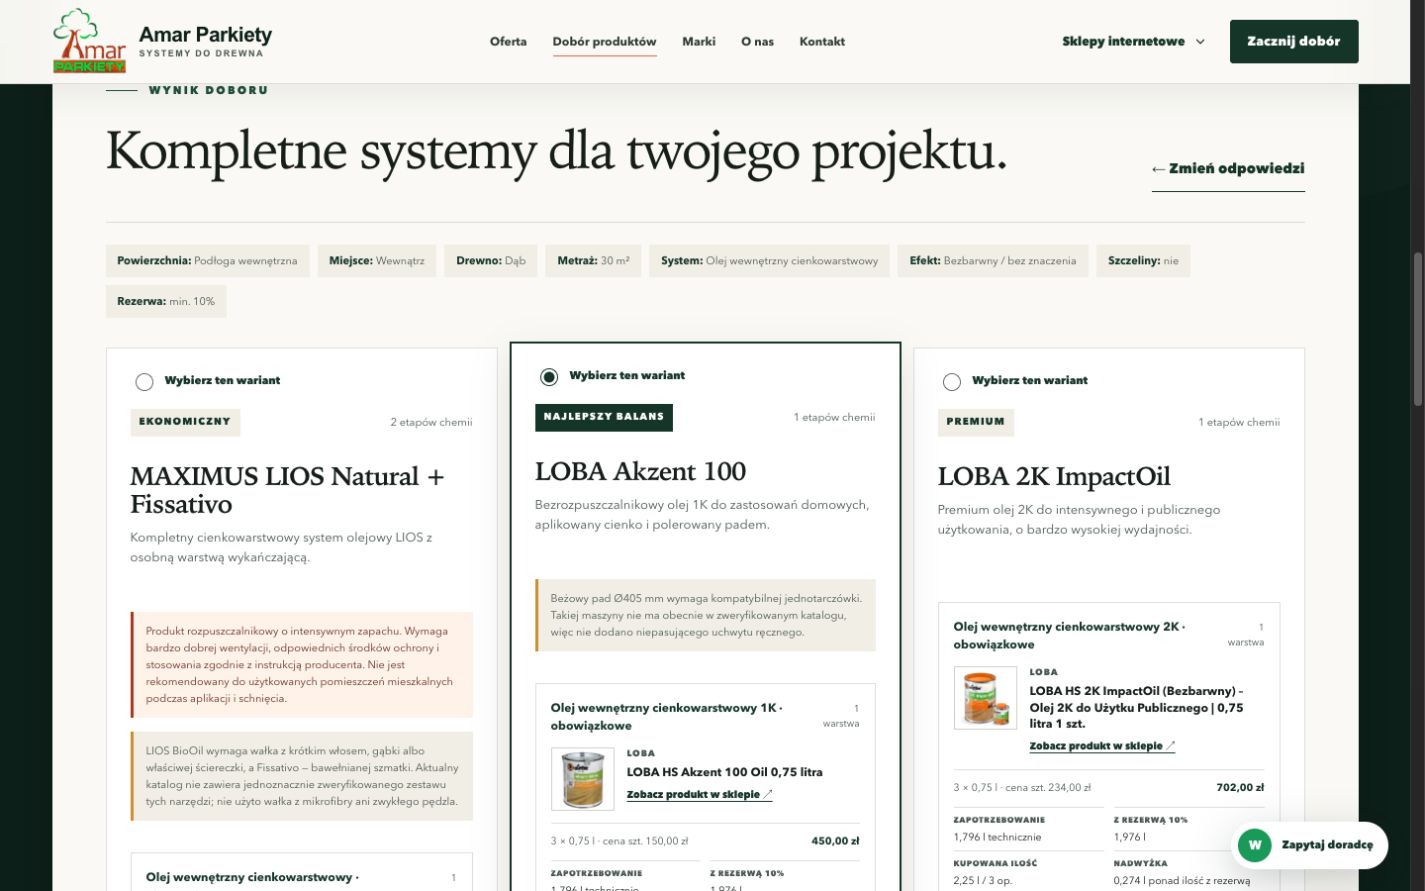Click the EKONOMICZNY badge
This screenshot has height=891, width=1425.
pyautogui.click(x=185, y=422)
